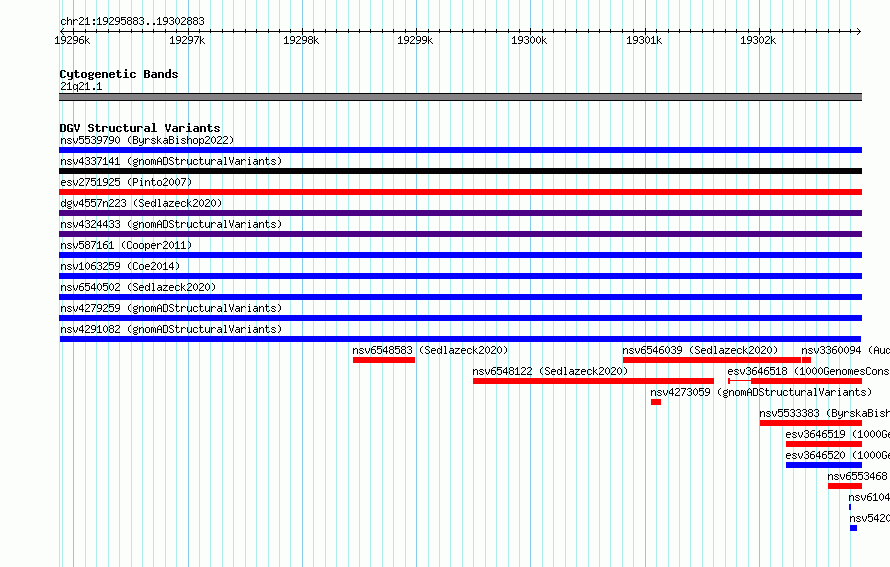This screenshot has width=890, height=567.
Task: Select the blue nsv6540502 variant bar
Action: (x=460, y=297)
